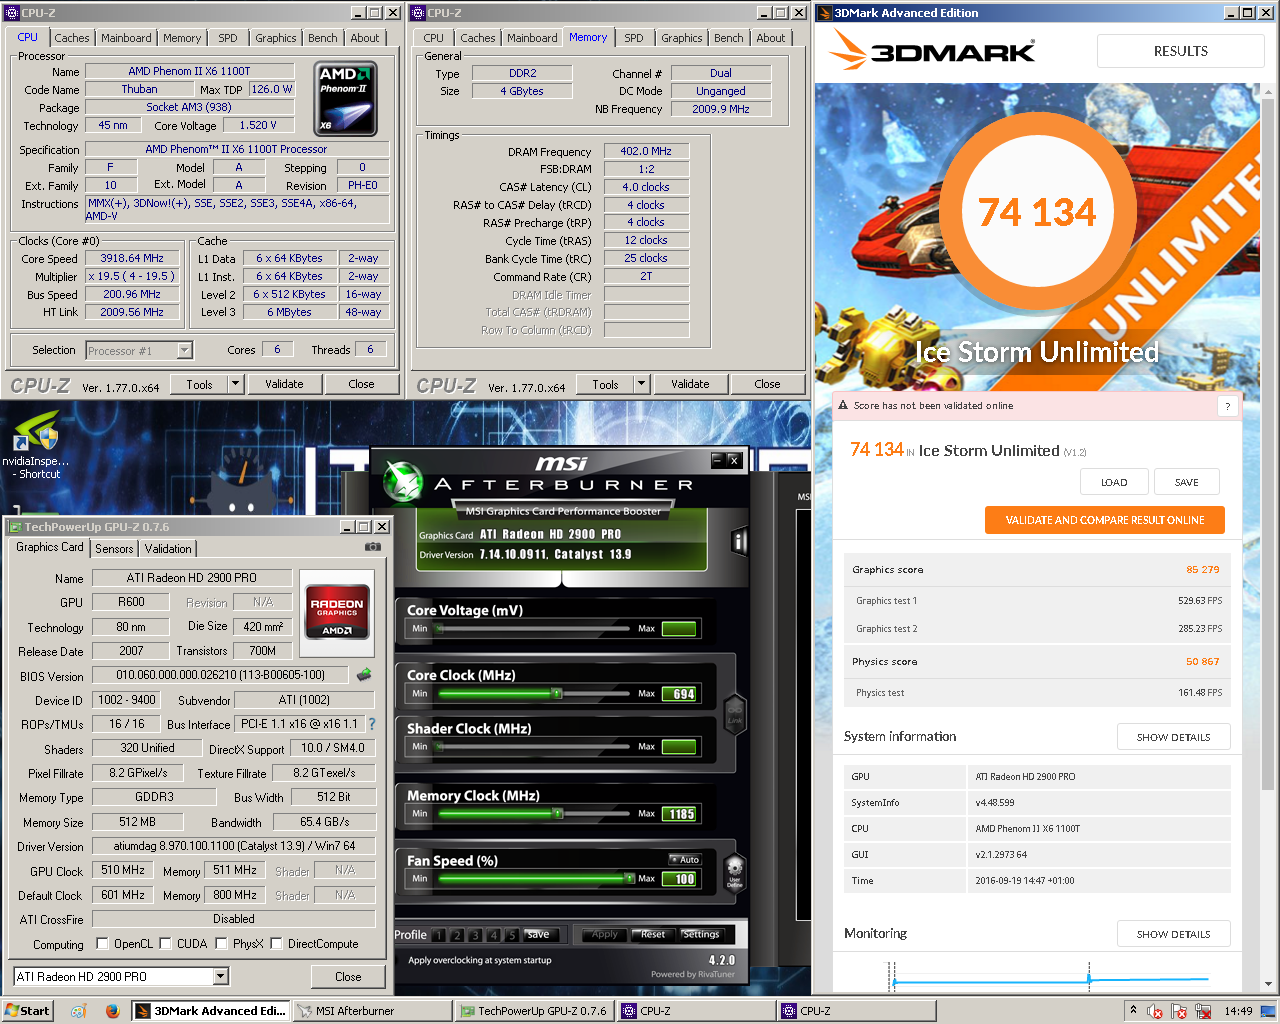Click the Core Clock slider handle

(x=557, y=693)
